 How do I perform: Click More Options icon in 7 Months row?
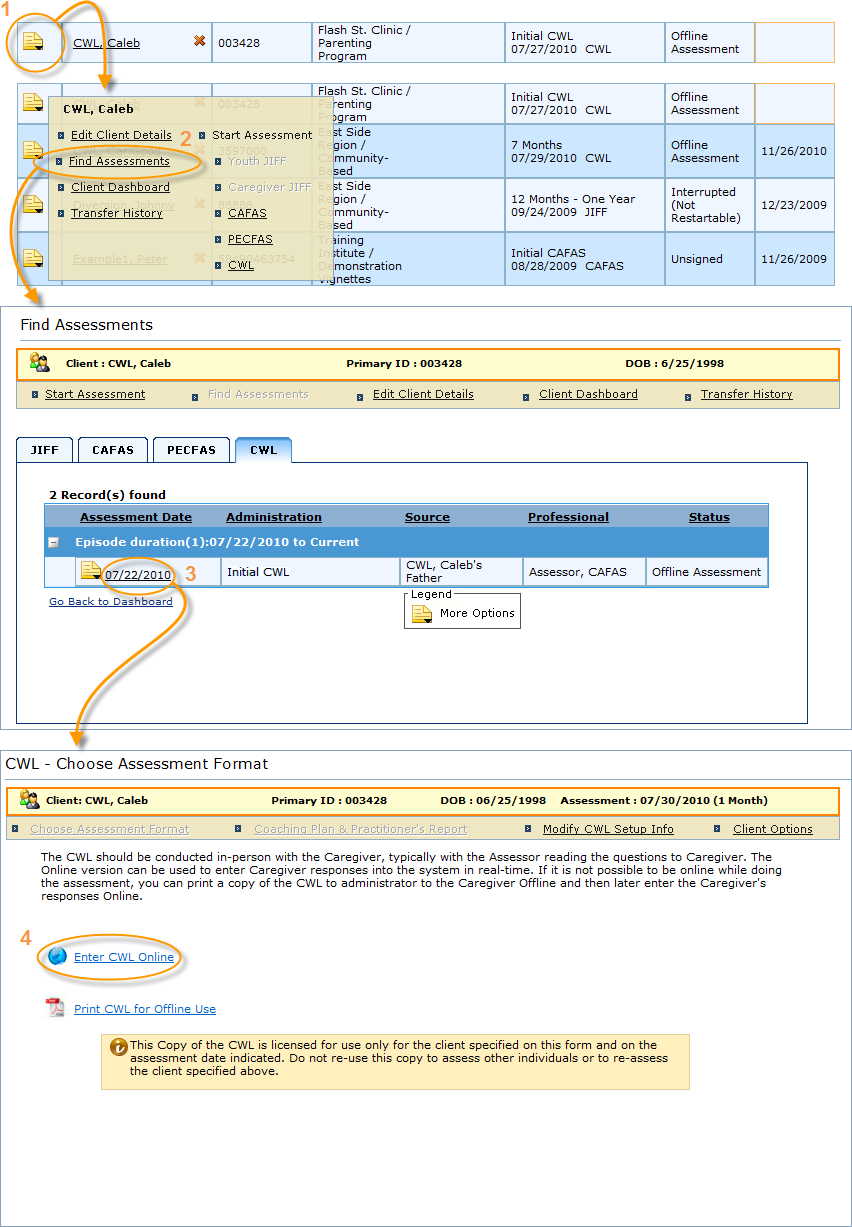click(33, 151)
